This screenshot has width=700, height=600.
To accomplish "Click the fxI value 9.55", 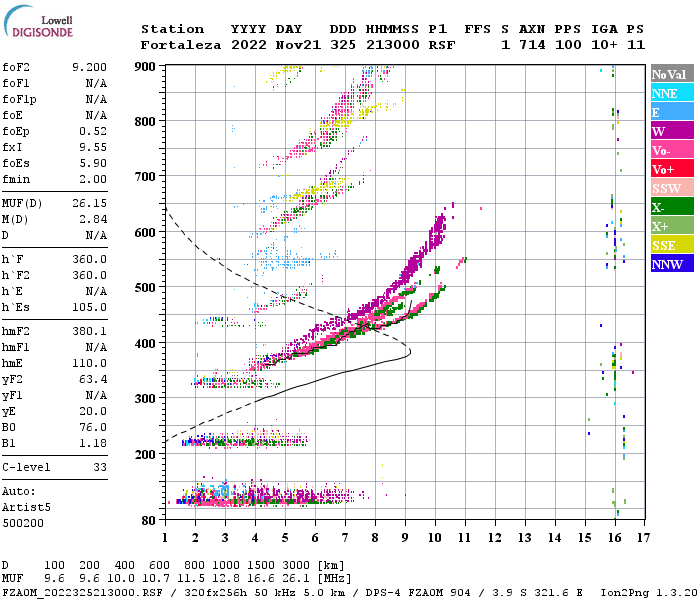I will 93,147.
